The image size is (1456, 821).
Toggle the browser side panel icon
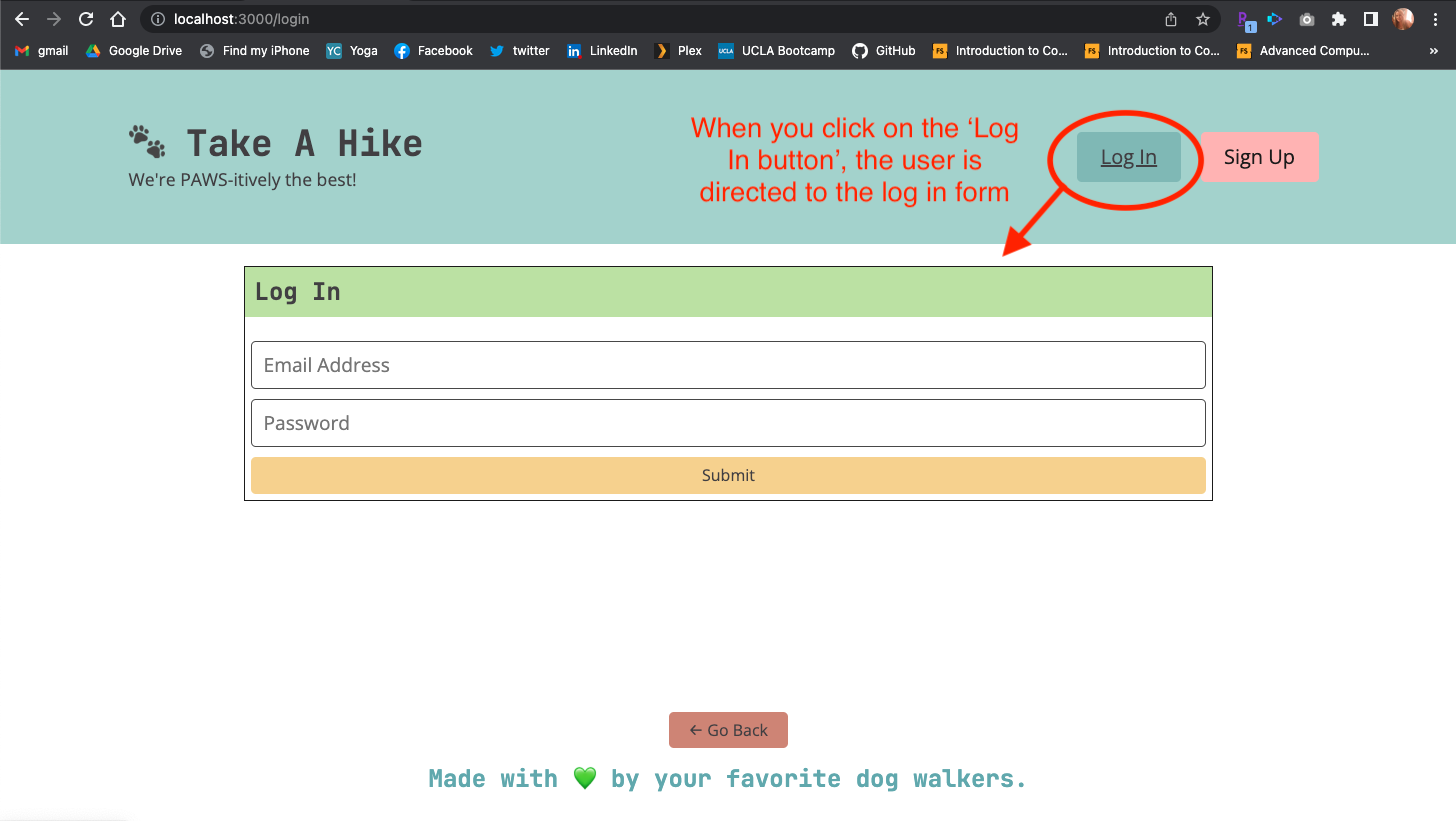click(1371, 19)
